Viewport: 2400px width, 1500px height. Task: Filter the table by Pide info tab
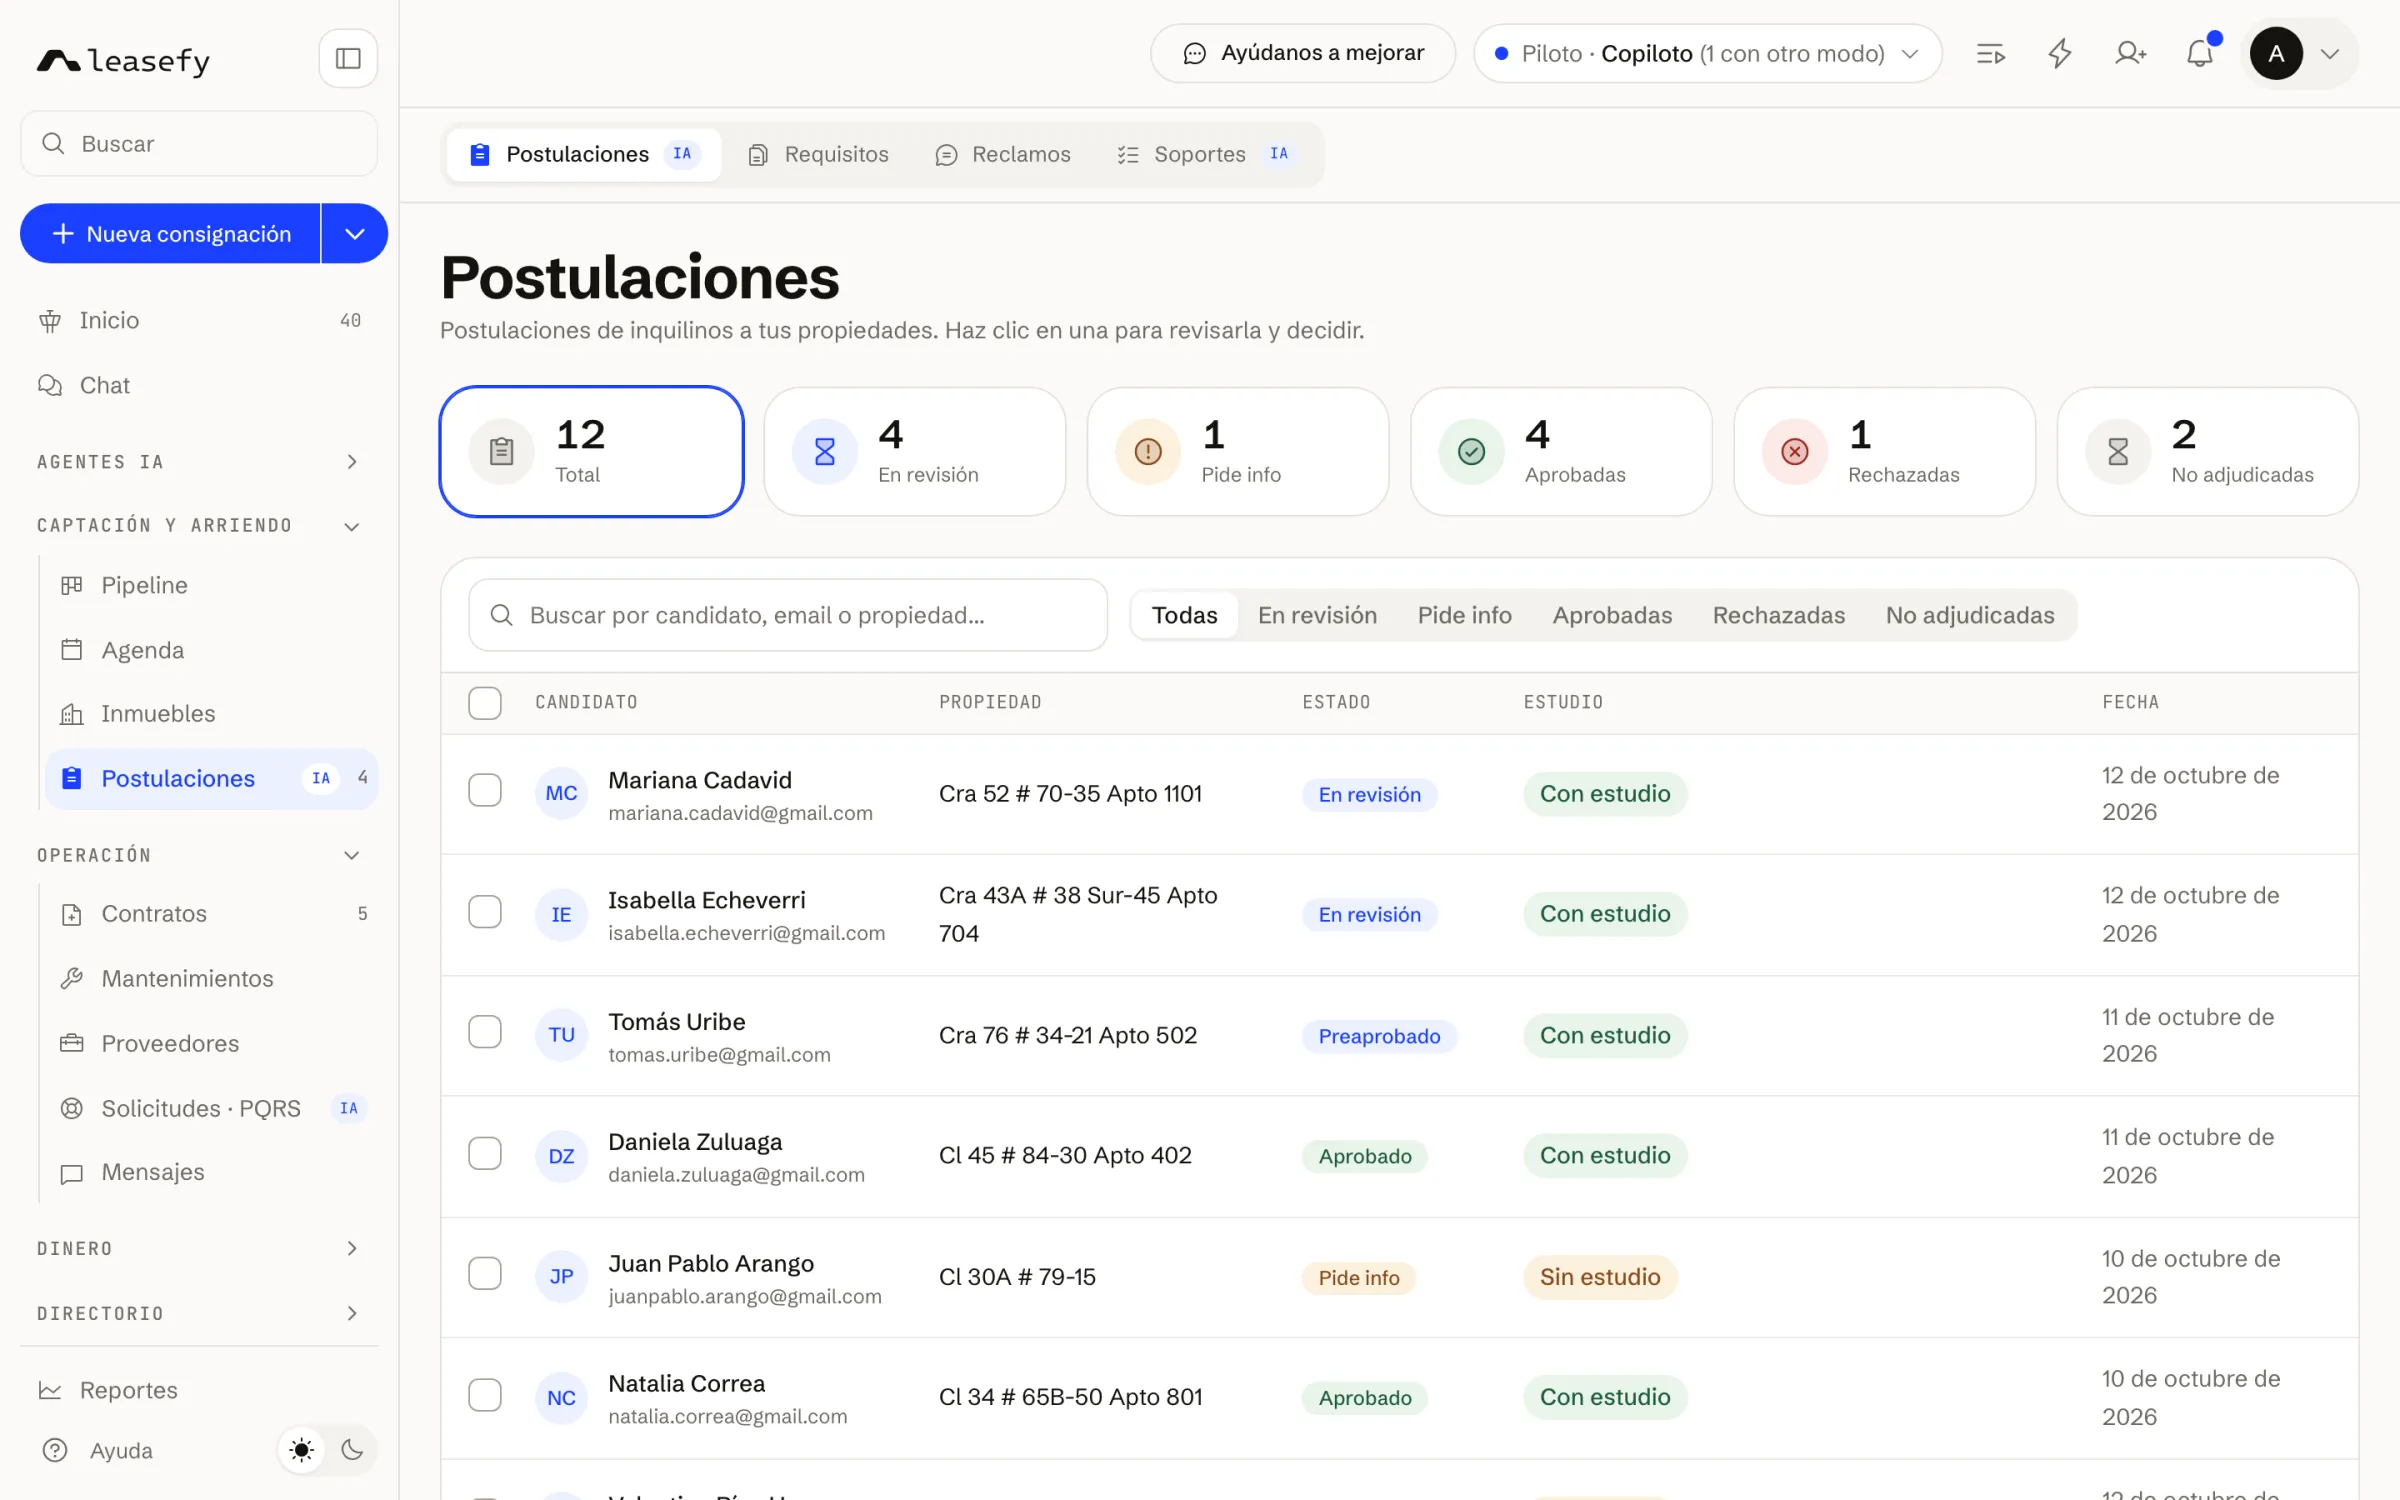click(1464, 615)
